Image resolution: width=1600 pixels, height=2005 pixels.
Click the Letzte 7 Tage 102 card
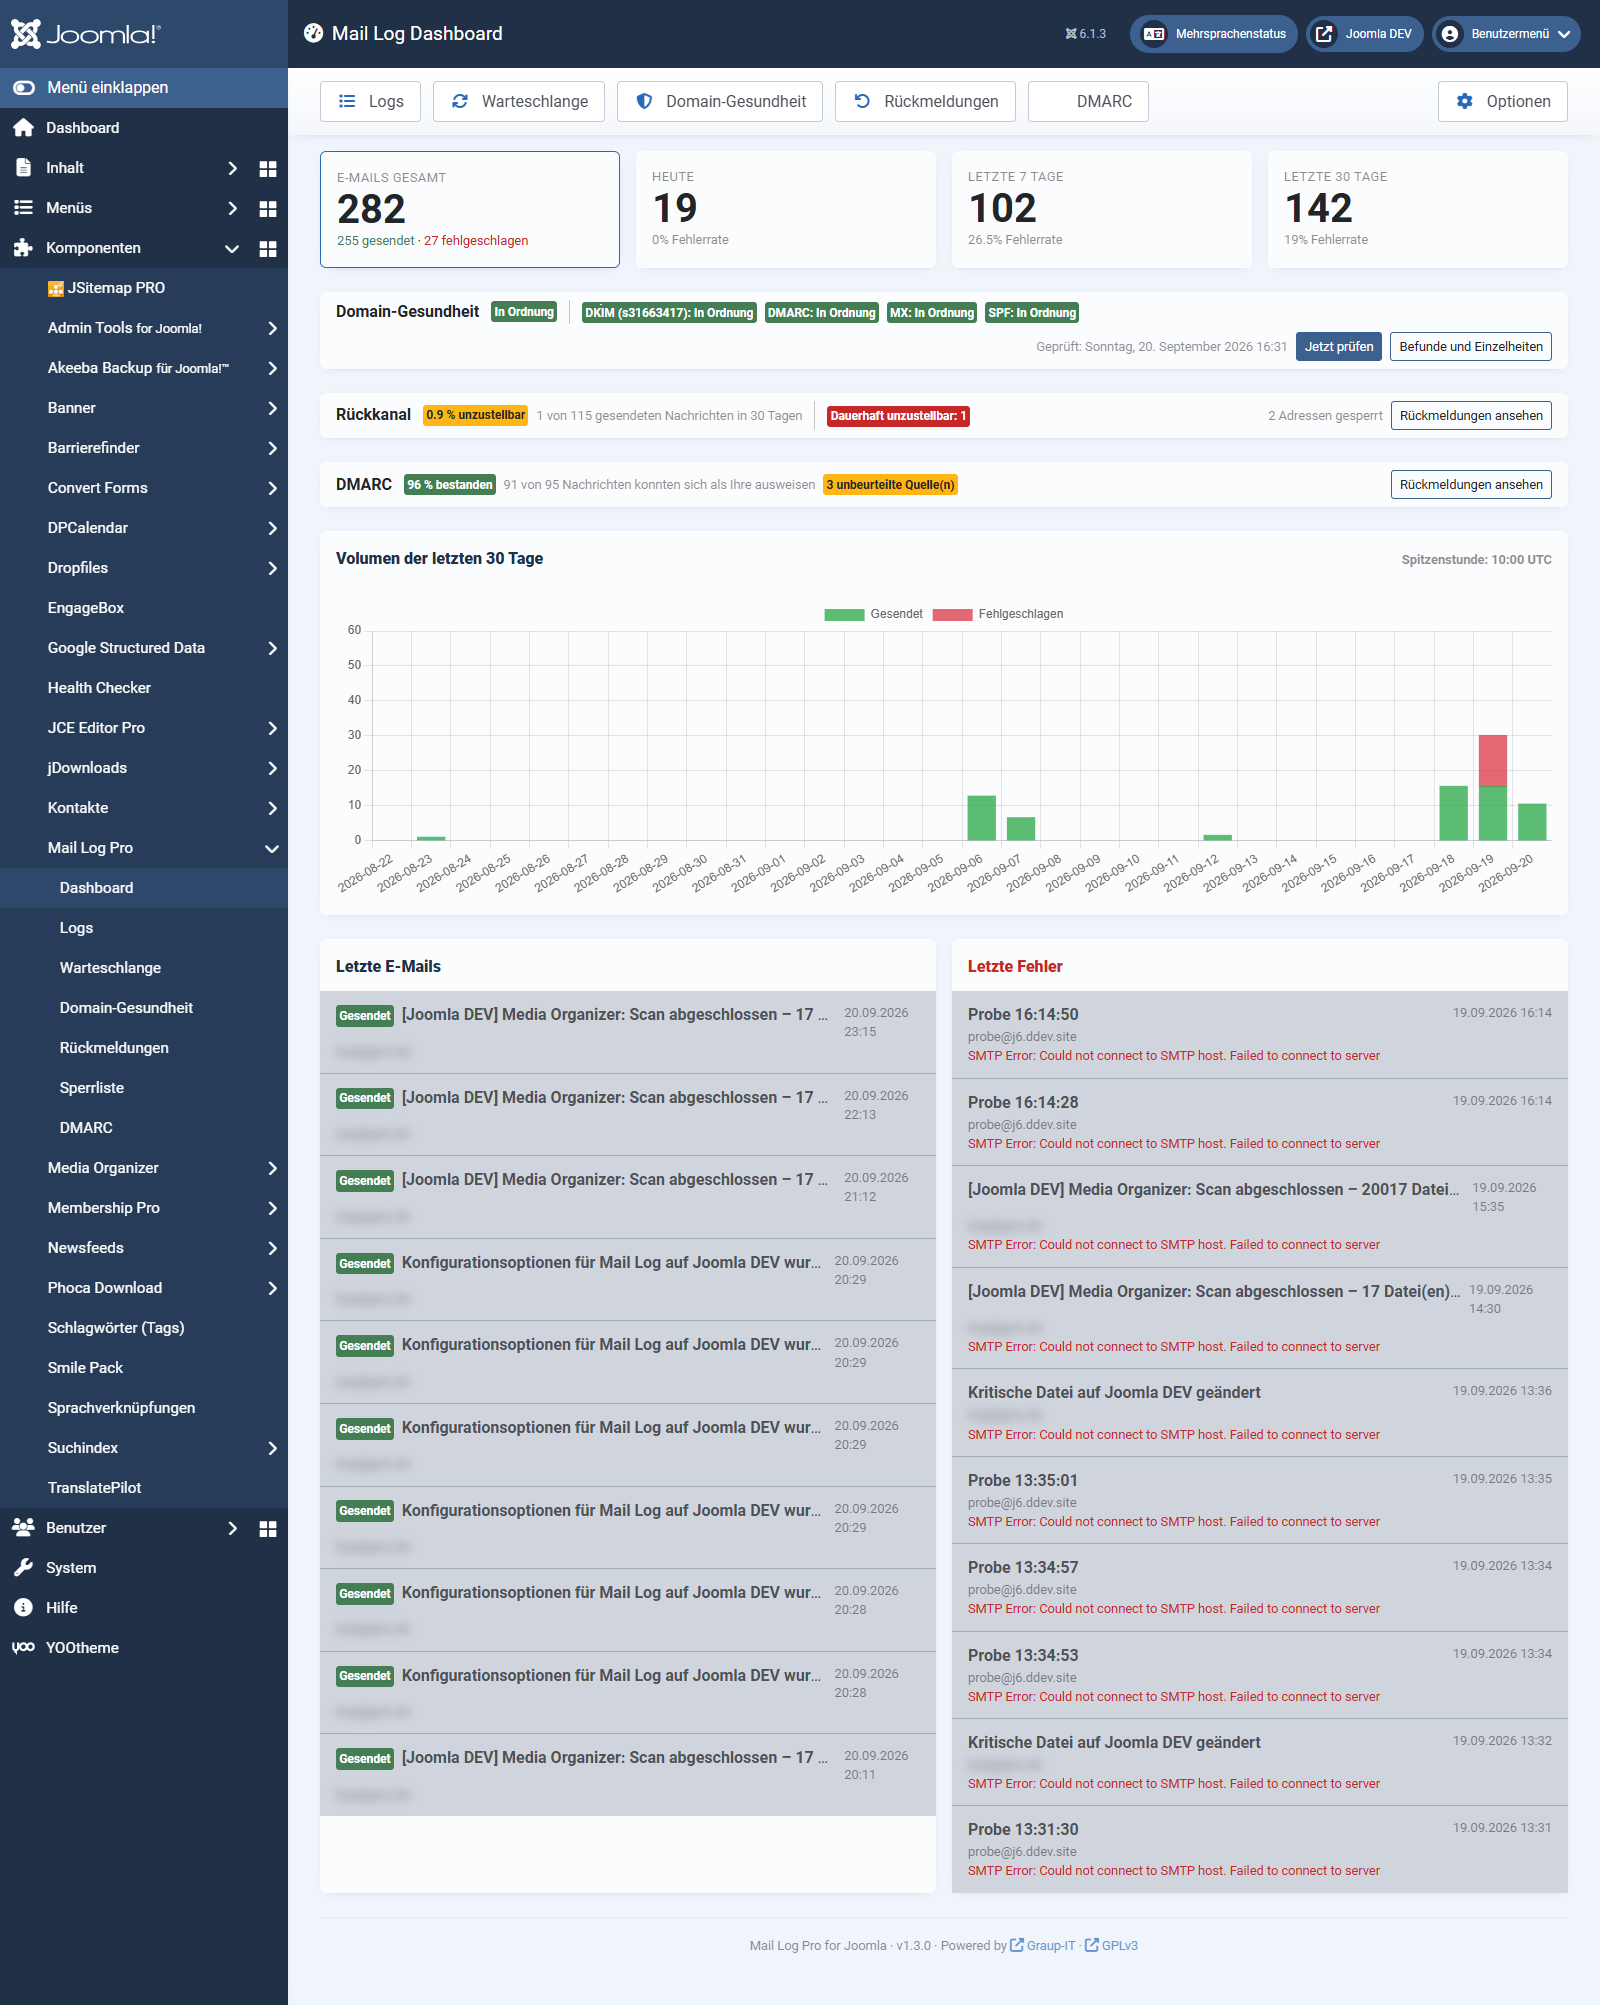1102,209
